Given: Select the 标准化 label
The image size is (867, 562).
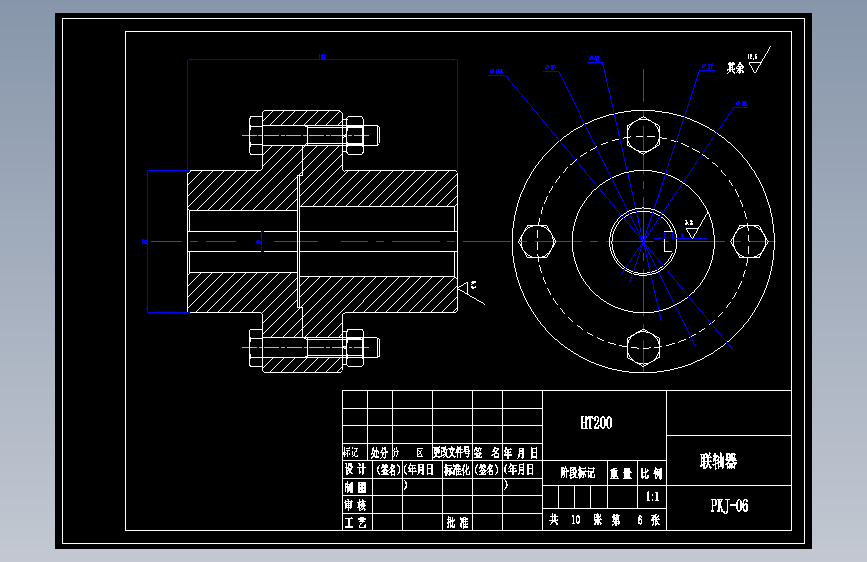Looking at the screenshot, I should pos(457,470).
